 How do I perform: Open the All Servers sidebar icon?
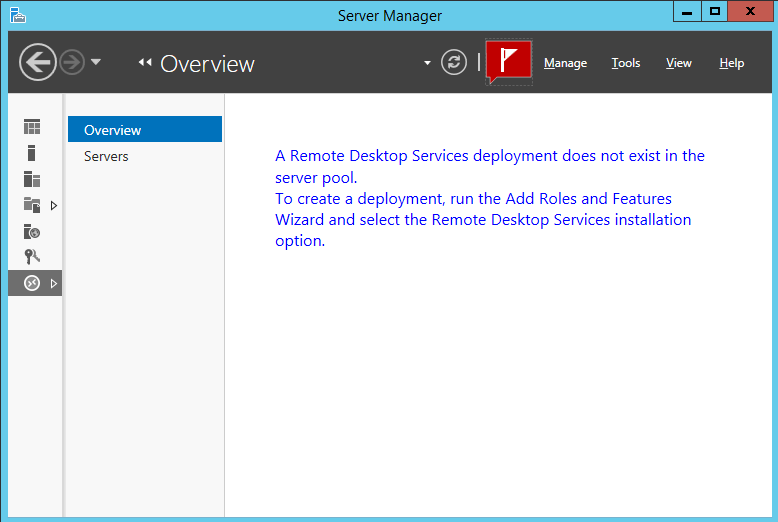[32, 179]
